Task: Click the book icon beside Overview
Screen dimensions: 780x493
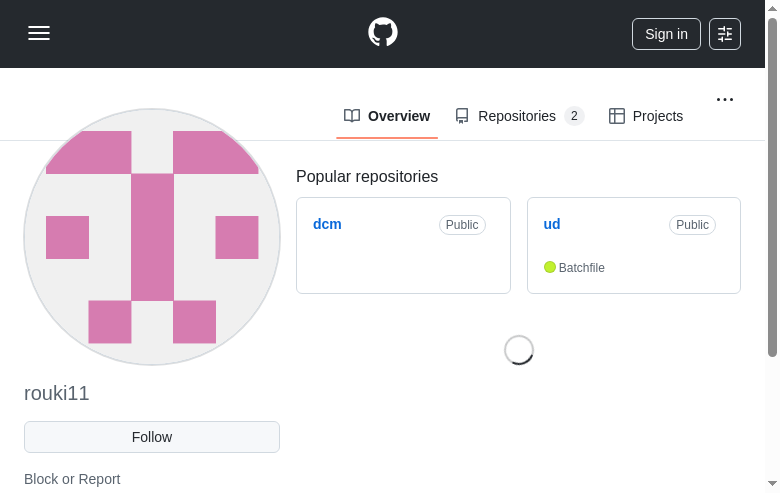Action: [x=352, y=116]
